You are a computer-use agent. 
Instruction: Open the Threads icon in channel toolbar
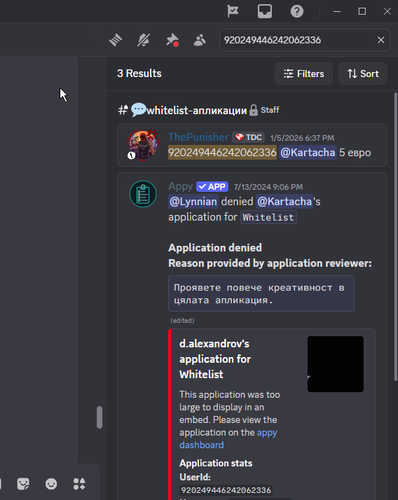pyautogui.click(x=116, y=40)
